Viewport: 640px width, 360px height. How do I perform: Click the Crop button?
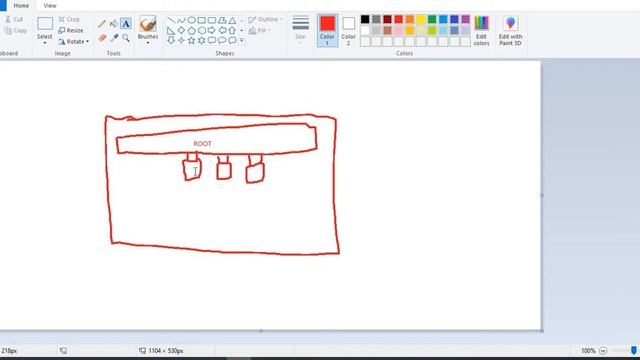tap(69, 19)
